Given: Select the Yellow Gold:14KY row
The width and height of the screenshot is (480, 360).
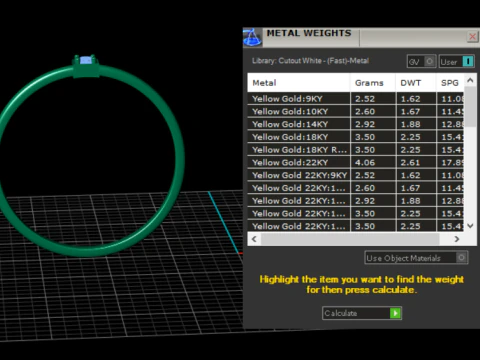Looking at the screenshot, I should 355,124.
